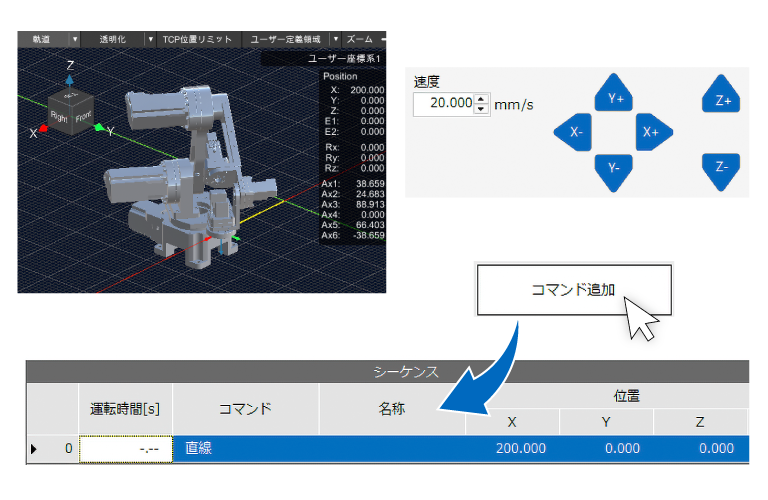Lower the TCP with the Z- arrow
The image size is (768, 500).
pyautogui.click(x=720, y=171)
